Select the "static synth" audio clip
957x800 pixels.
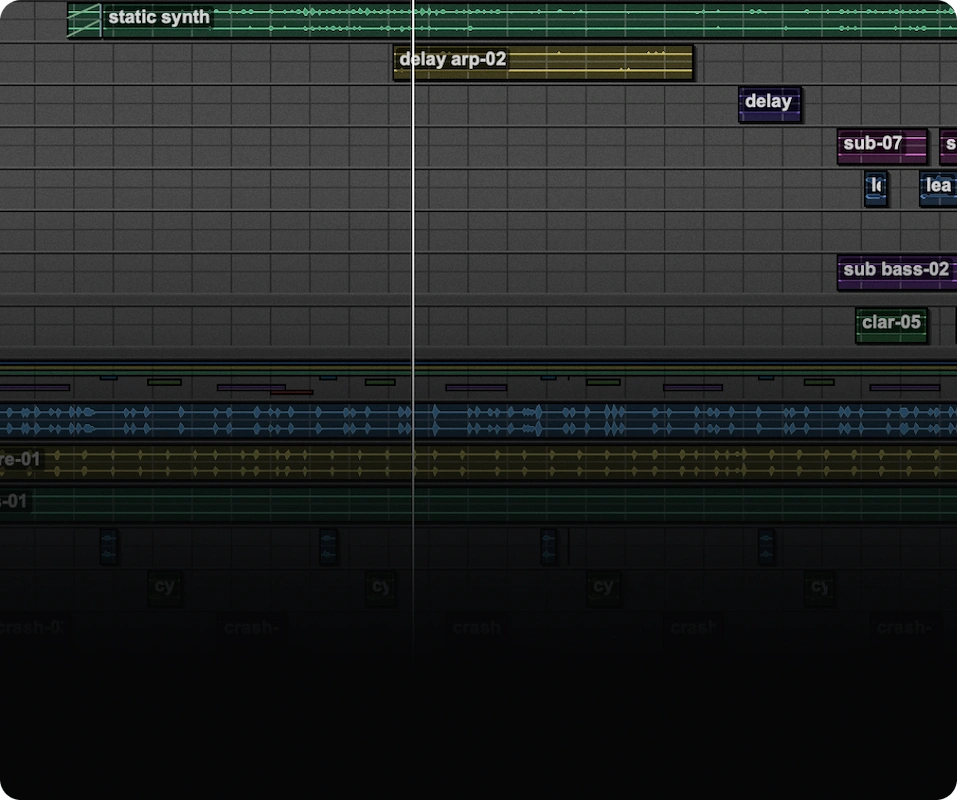511,20
